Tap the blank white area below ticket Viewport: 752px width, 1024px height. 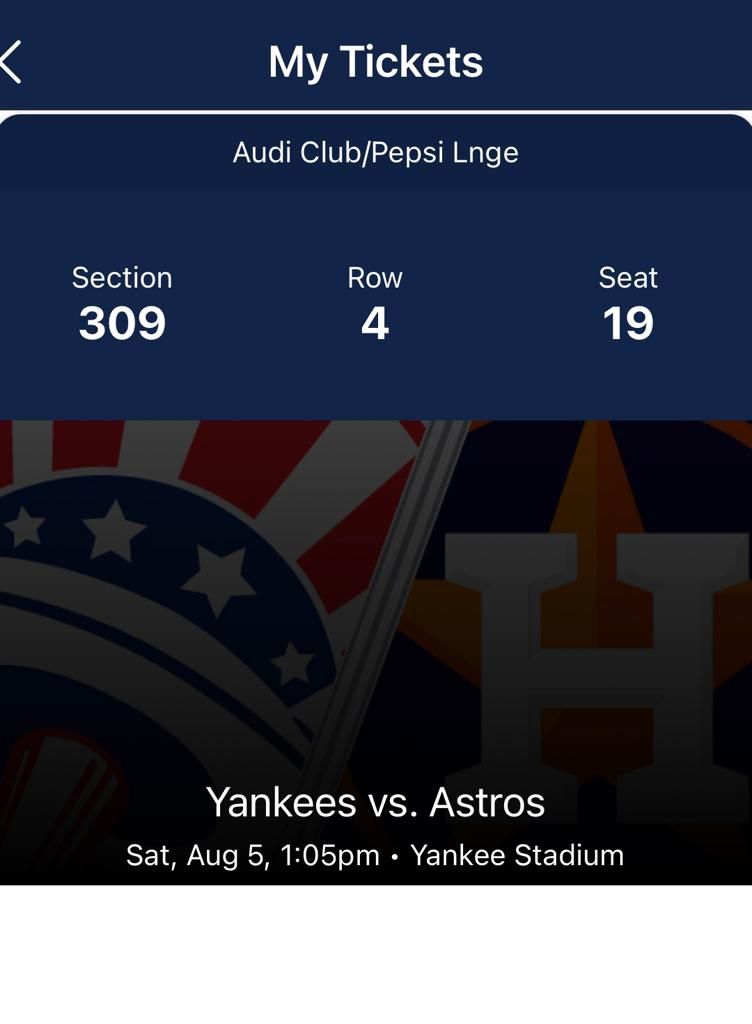tap(375, 955)
